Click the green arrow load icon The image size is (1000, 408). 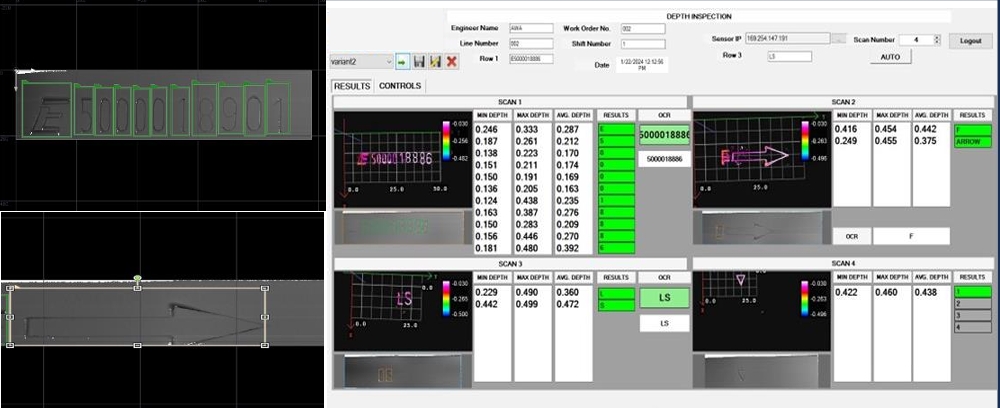point(402,62)
